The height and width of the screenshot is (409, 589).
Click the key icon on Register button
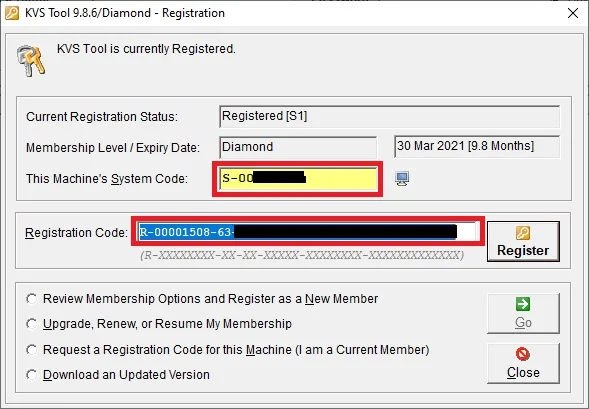click(x=523, y=233)
